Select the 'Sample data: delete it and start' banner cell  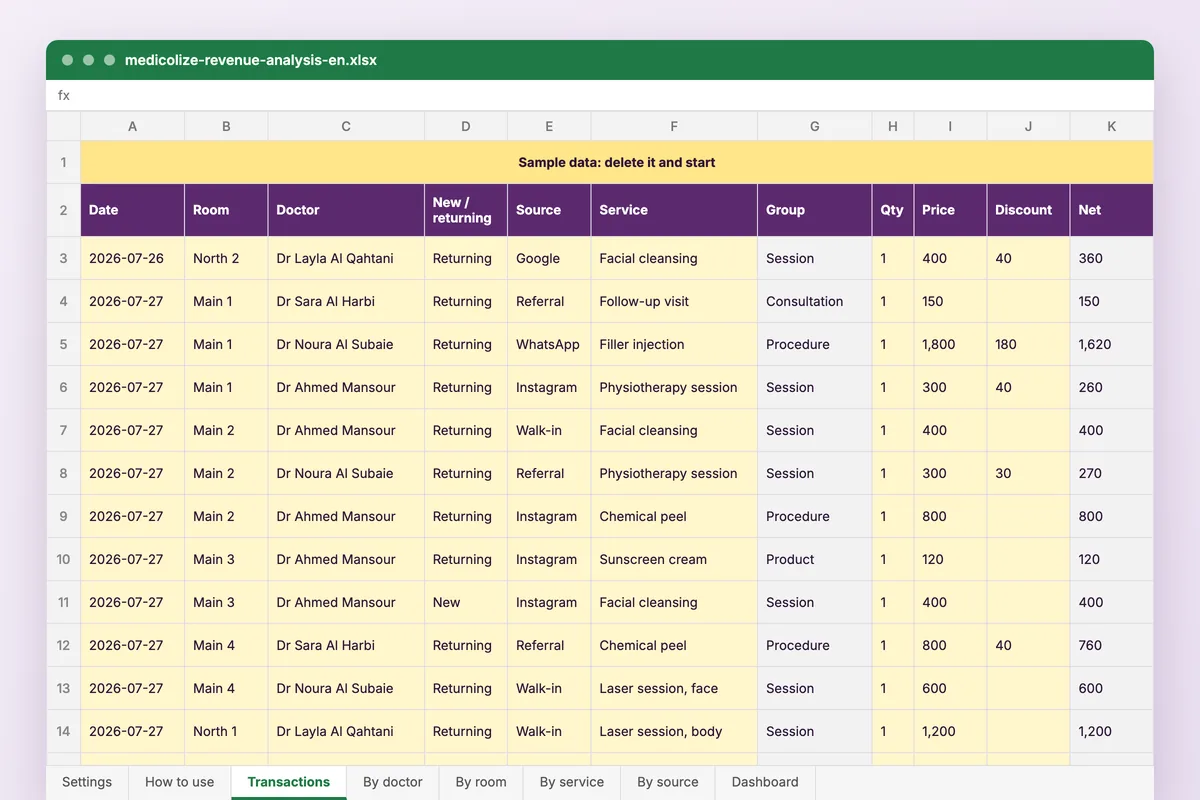coord(617,162)
